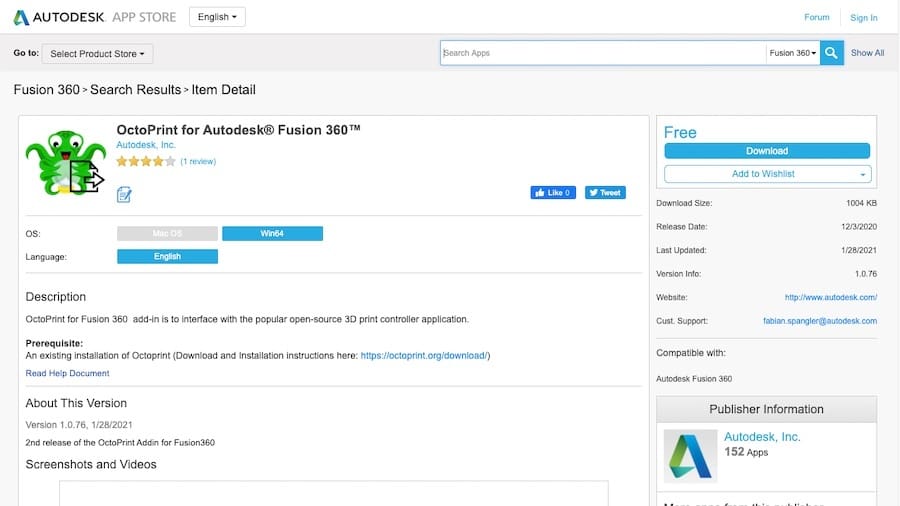Open the 1 review link
Image resolution: width=900 pixels, height=506 pixels.
coord(198,161)
